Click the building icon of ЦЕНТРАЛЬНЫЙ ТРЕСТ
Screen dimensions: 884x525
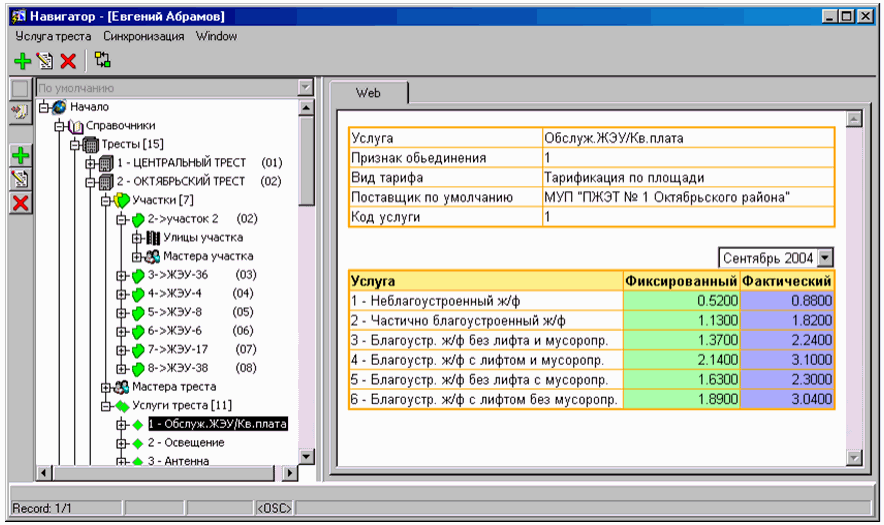(106, 164)
